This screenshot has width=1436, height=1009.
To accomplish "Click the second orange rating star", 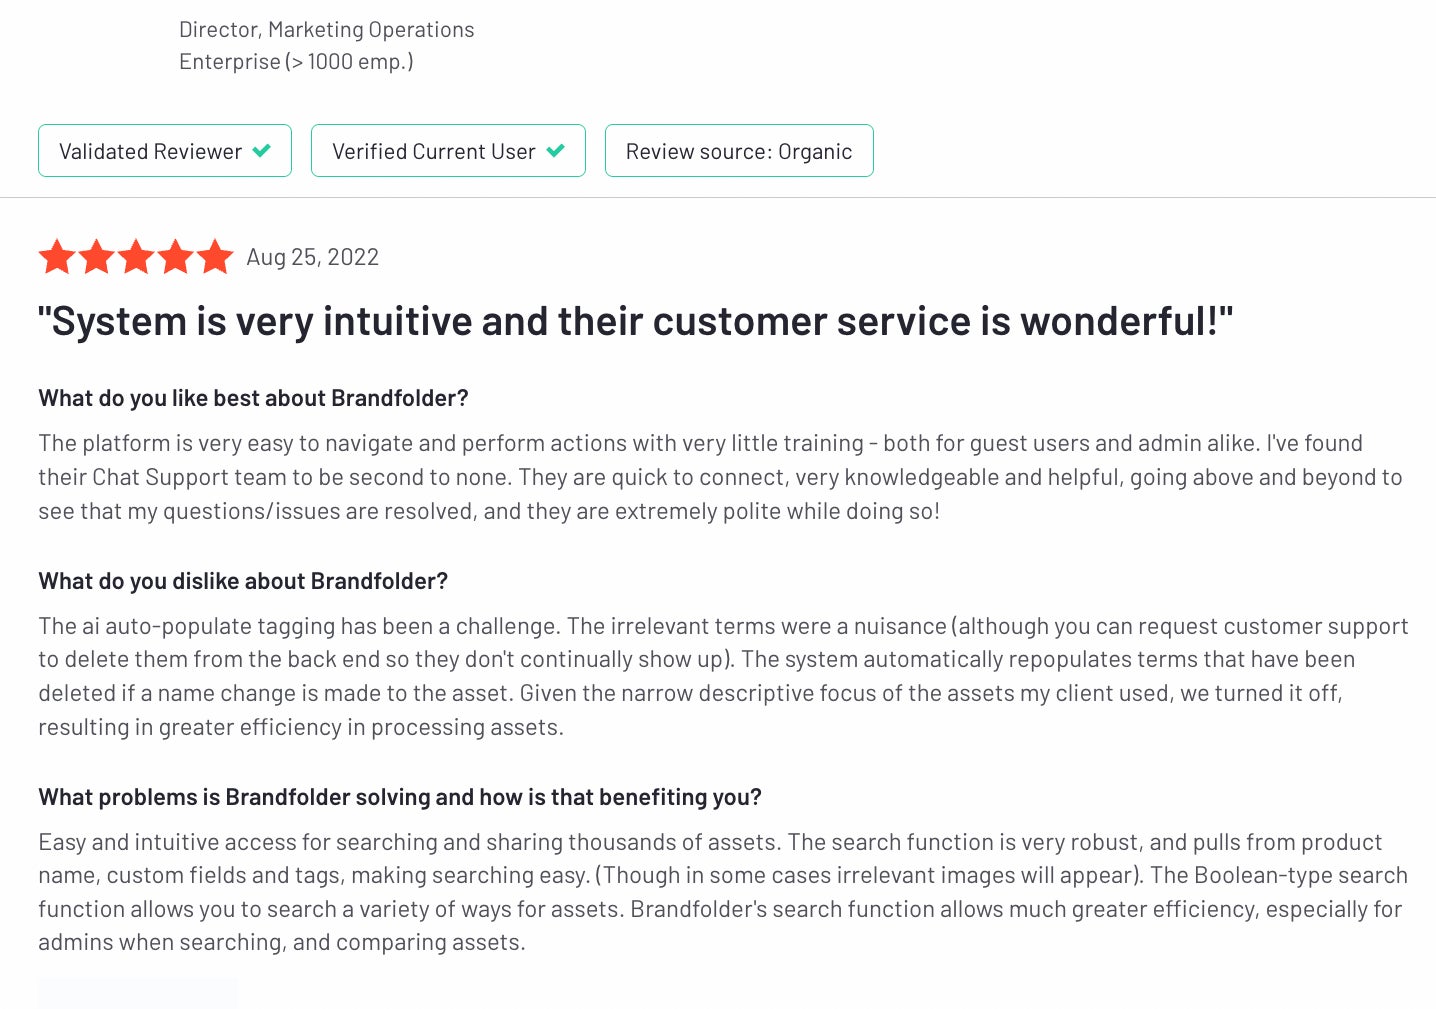I will (x=96, y=257).
